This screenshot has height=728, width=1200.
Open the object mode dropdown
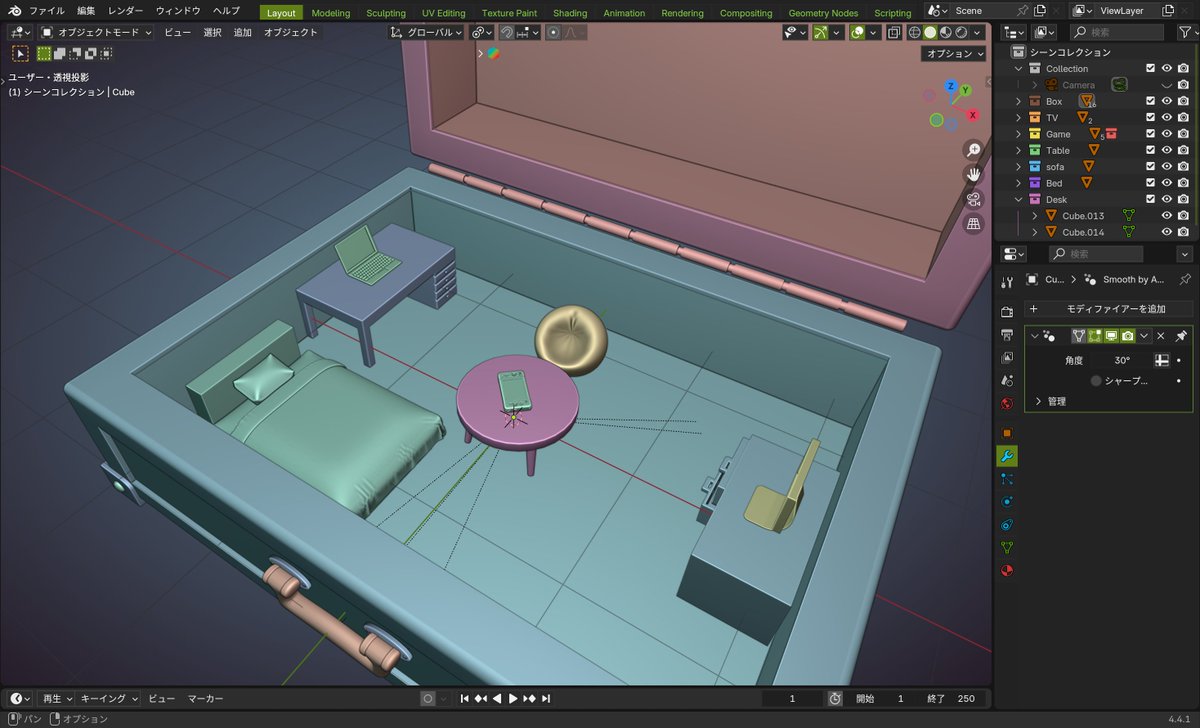[96, 32]
